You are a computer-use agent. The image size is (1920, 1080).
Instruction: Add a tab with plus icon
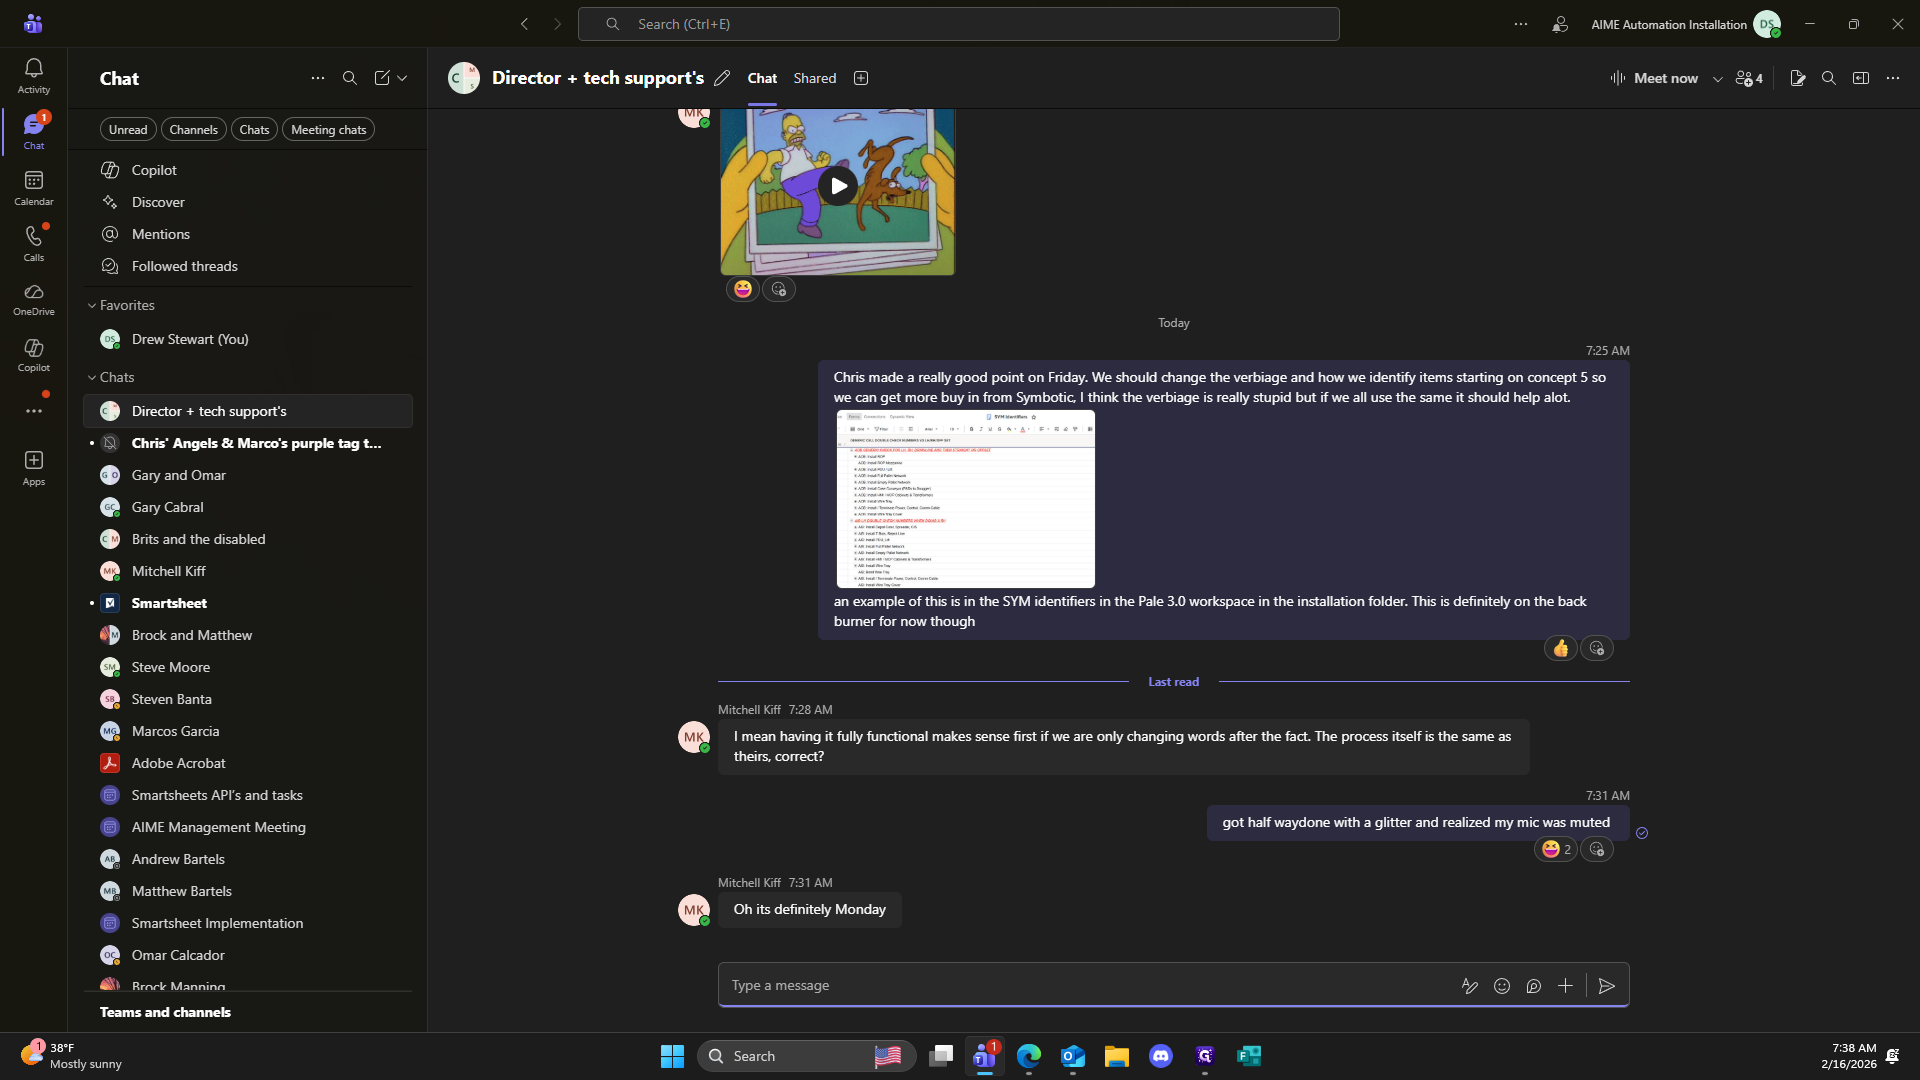click(861, 78)
